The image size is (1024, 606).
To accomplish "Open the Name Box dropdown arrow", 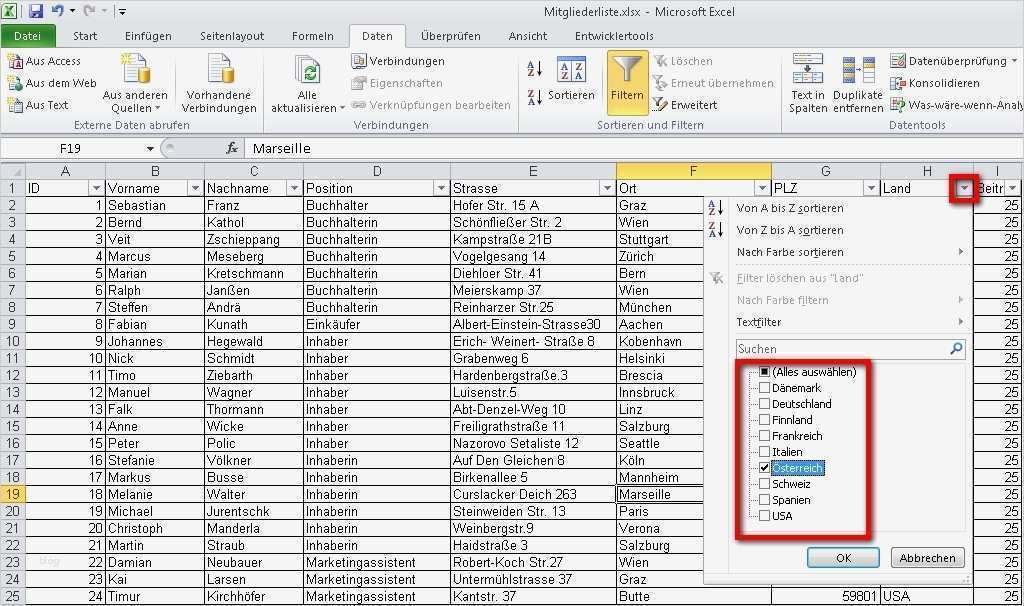I will 150,149.
